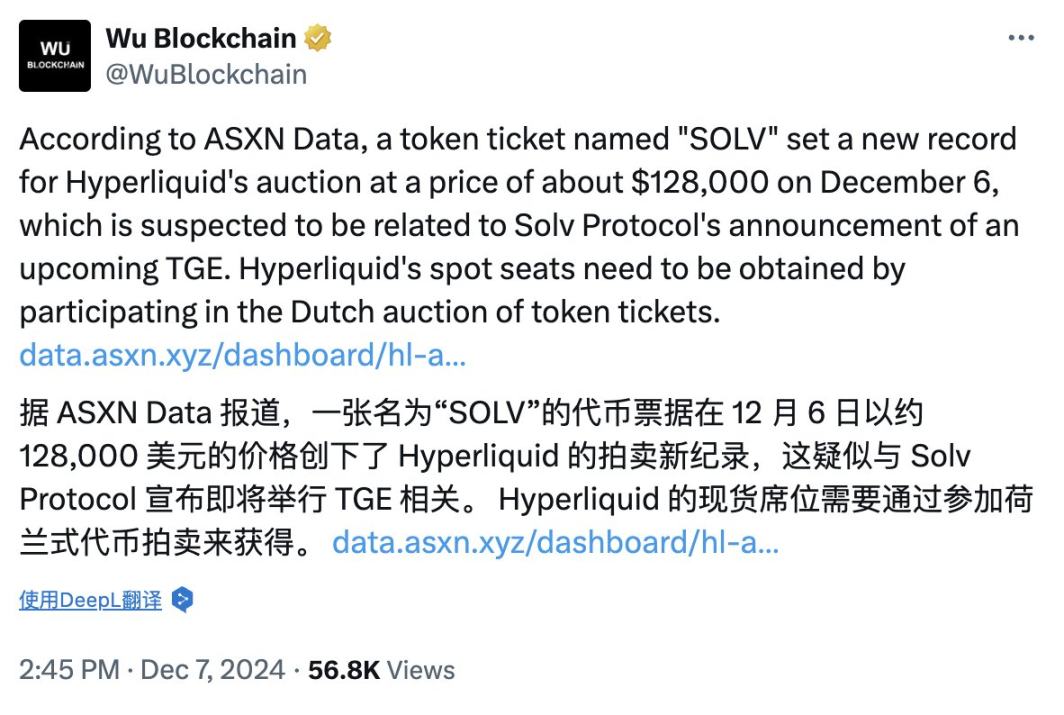Image resolution: width=1064 pixels, height=715 pixels.
Task: Click the verification checkmark next to the name
Action: point(317,37)
